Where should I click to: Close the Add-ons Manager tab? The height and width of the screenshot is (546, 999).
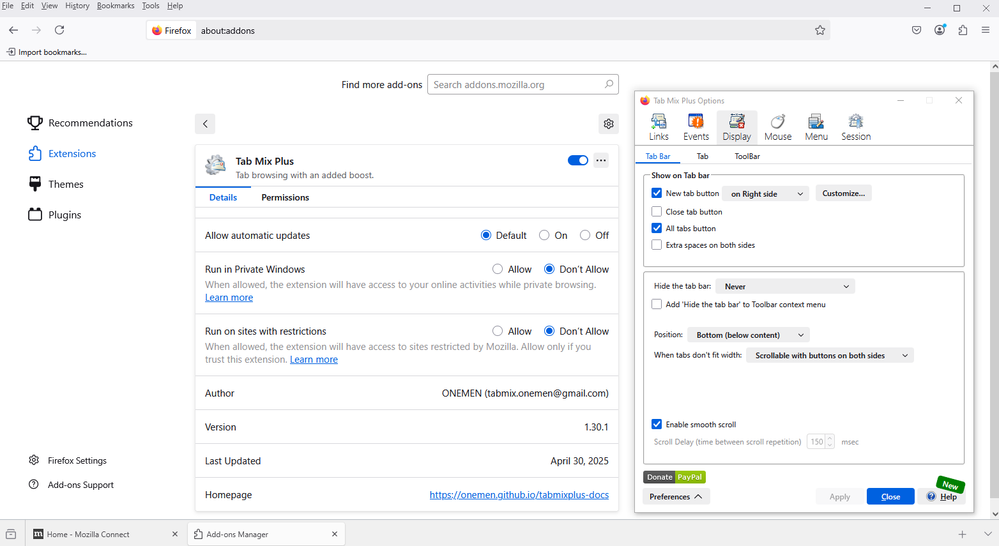click(334, 534)
